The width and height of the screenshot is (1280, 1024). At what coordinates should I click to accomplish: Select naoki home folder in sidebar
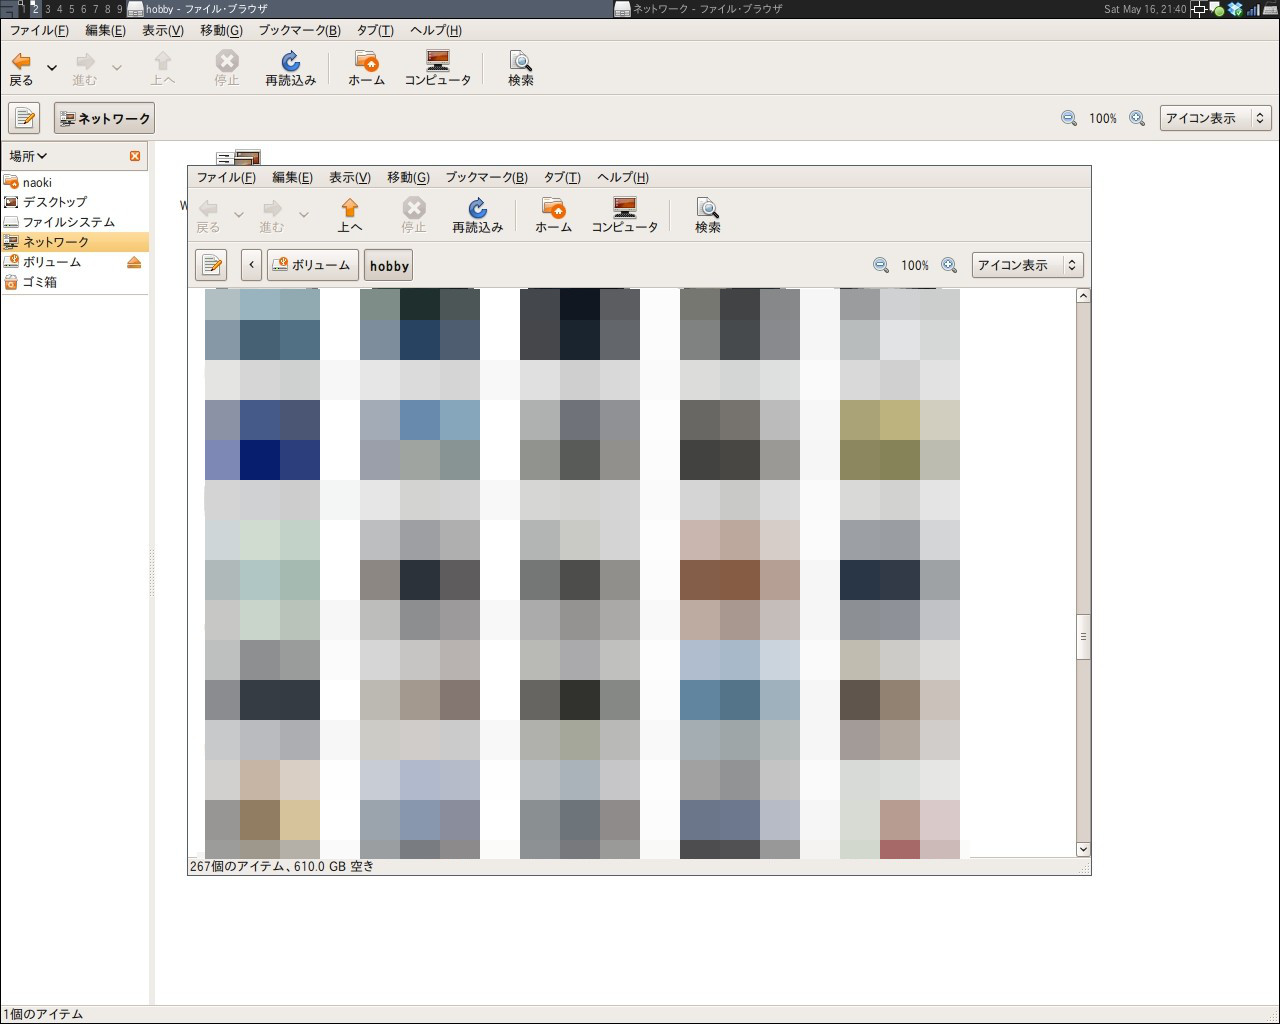pos(75,182)
